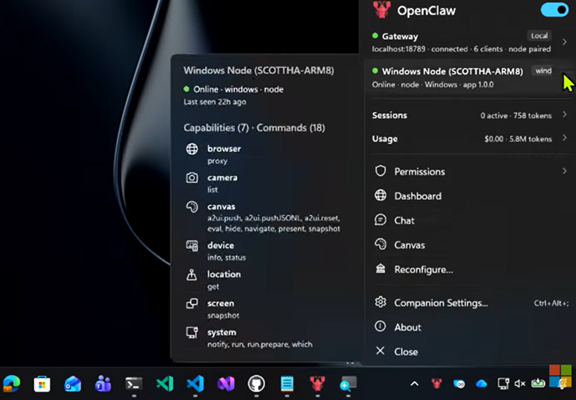Screen dimensions: 576x400
Task: Expand Sessions details chevron
Action: (x=565, y=115)
